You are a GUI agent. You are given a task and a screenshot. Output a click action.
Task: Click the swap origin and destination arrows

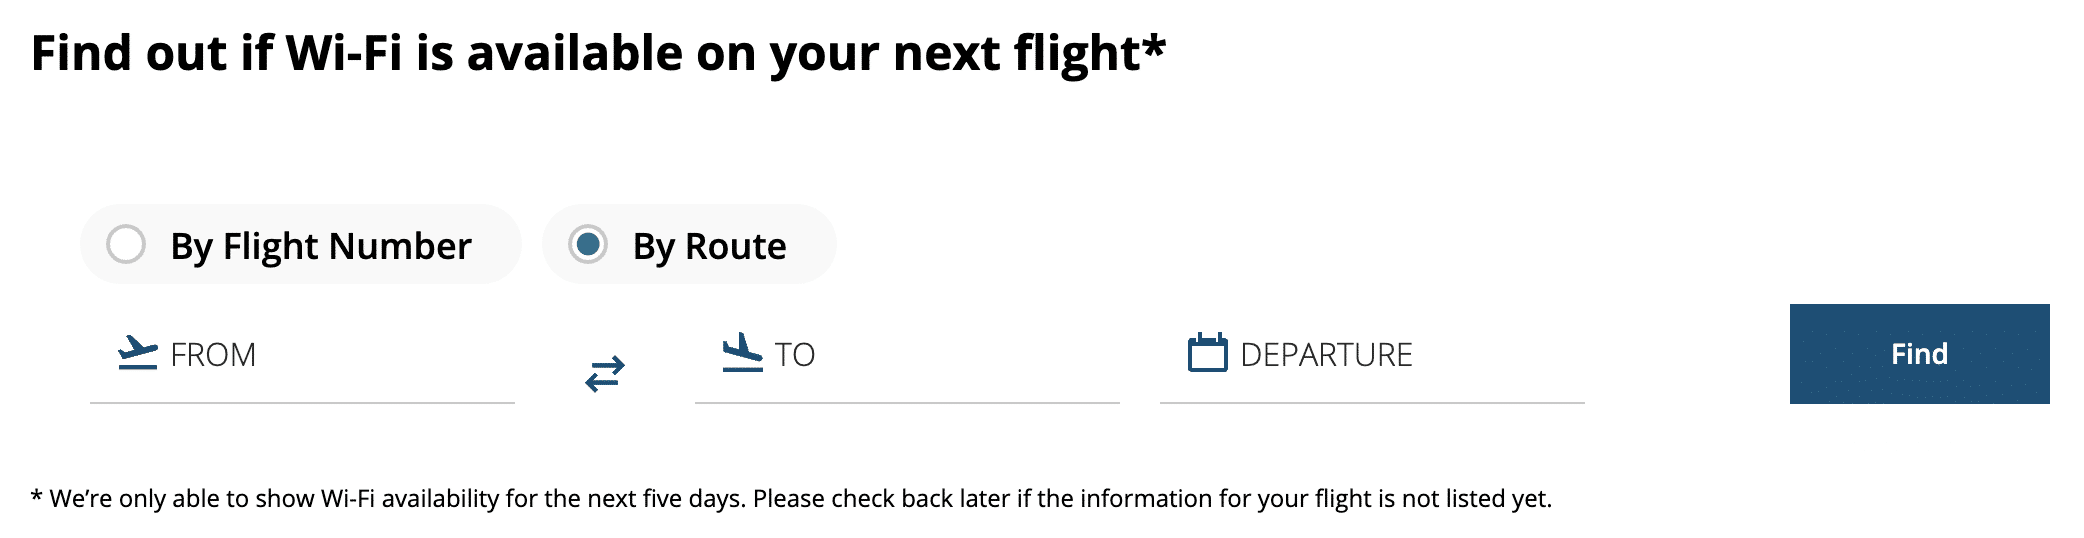(605, 374)
